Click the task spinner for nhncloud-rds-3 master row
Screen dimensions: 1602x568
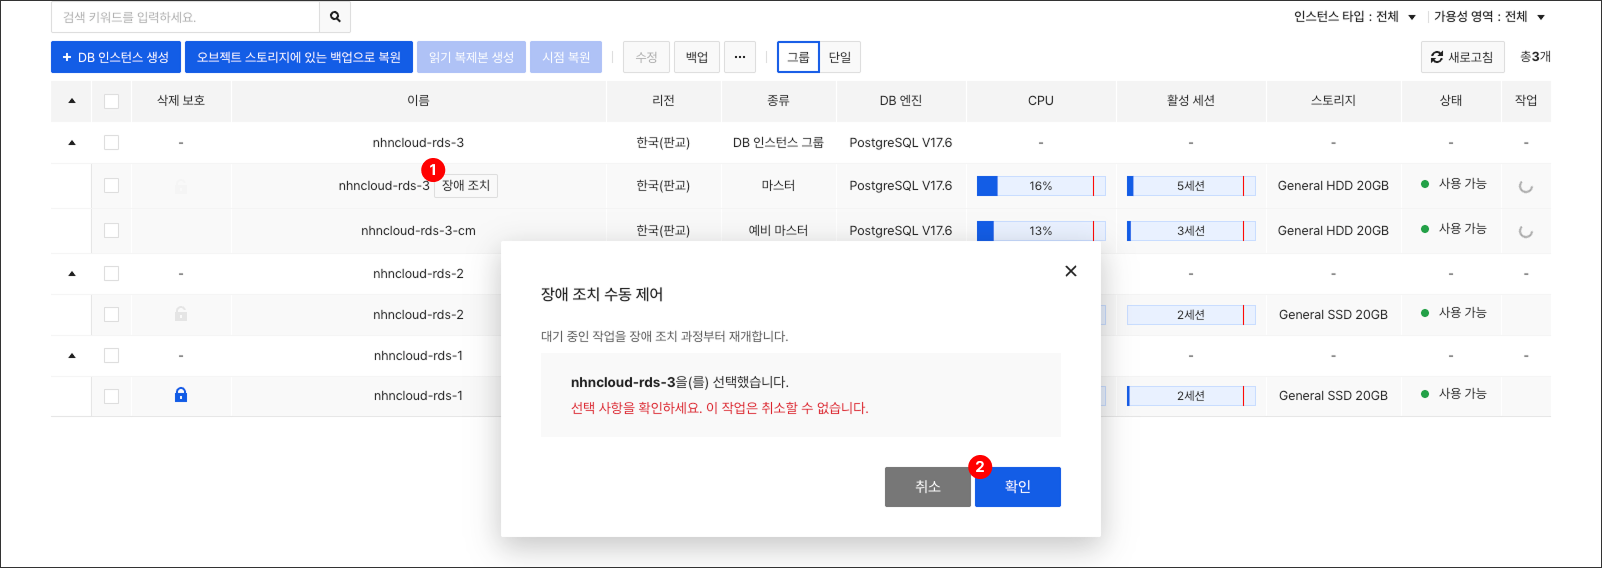1526,186
